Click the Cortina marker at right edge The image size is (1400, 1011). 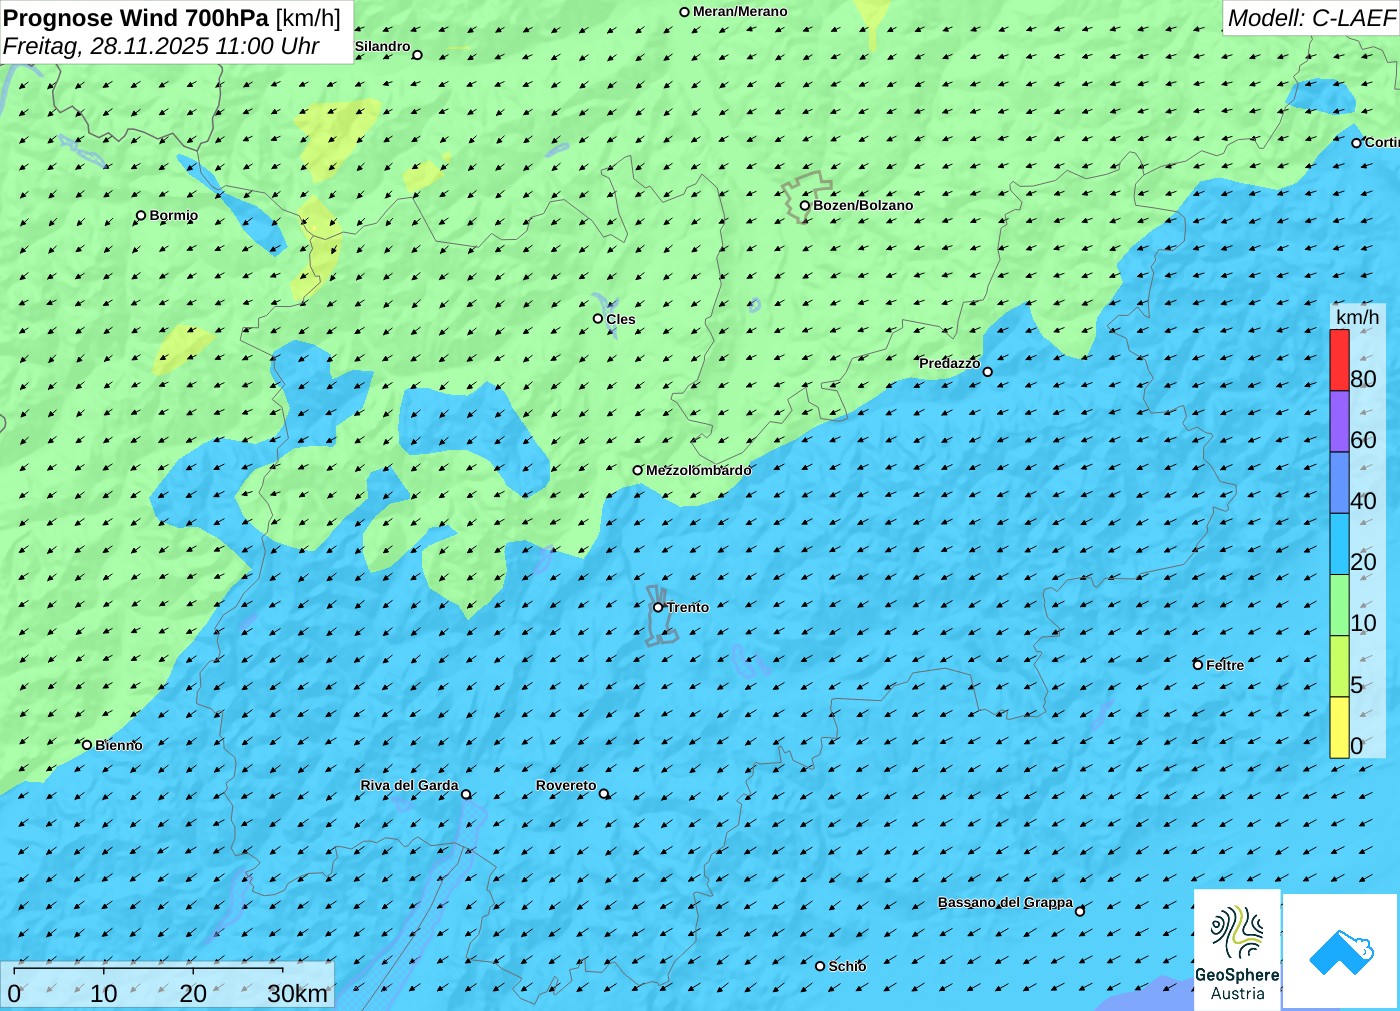click(x=1357, y=143)
